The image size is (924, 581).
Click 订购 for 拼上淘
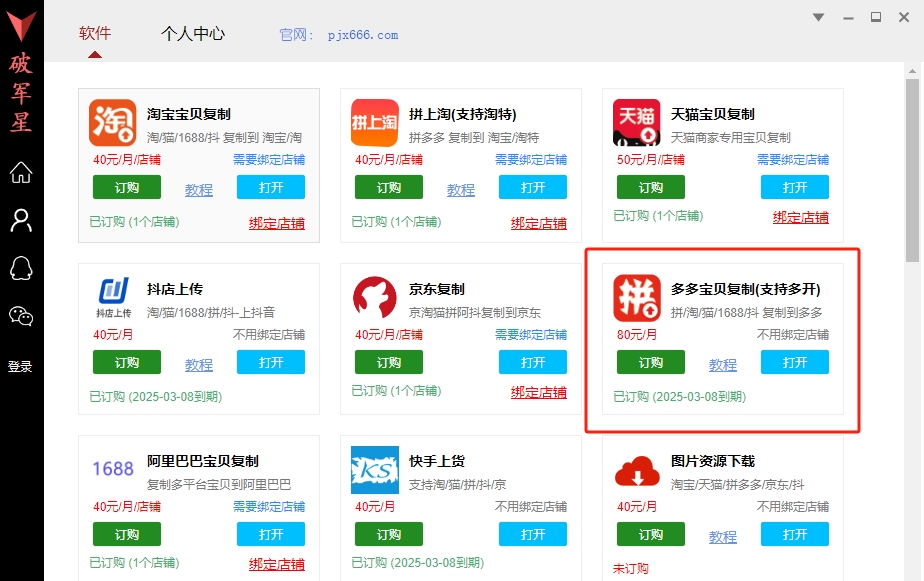click(389, 187)
